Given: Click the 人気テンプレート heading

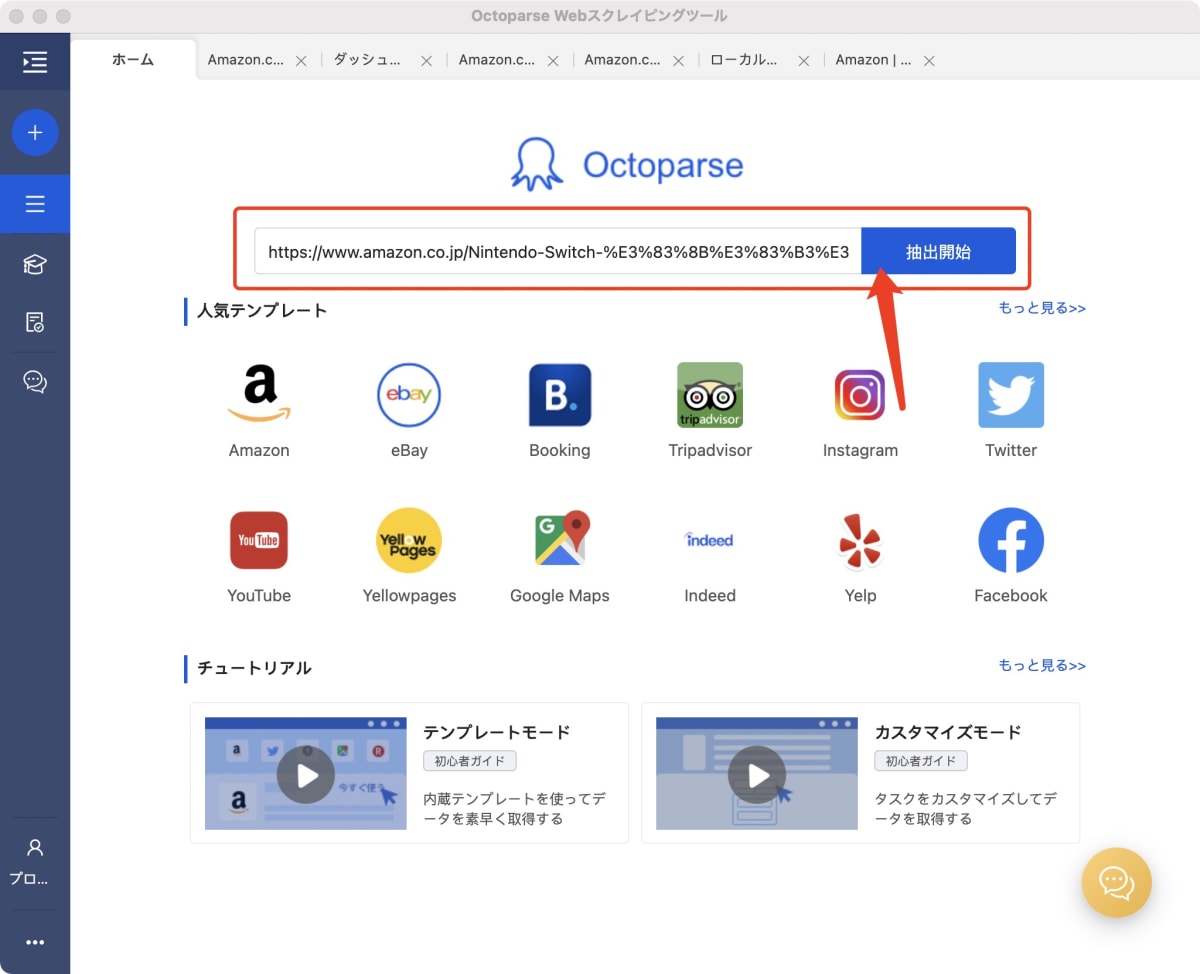Looking at the screenshot, I should coord(262,311).
